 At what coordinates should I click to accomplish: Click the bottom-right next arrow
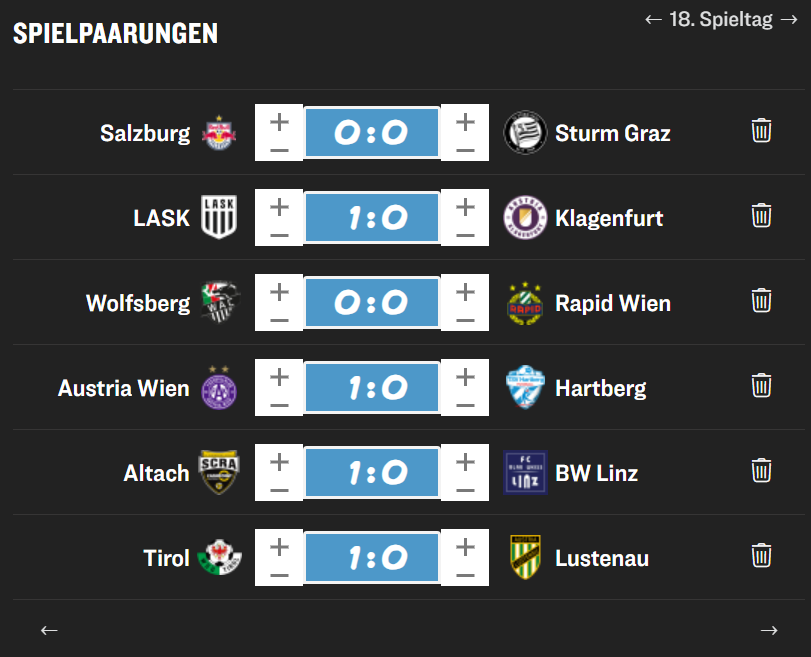tap(768, 630)
